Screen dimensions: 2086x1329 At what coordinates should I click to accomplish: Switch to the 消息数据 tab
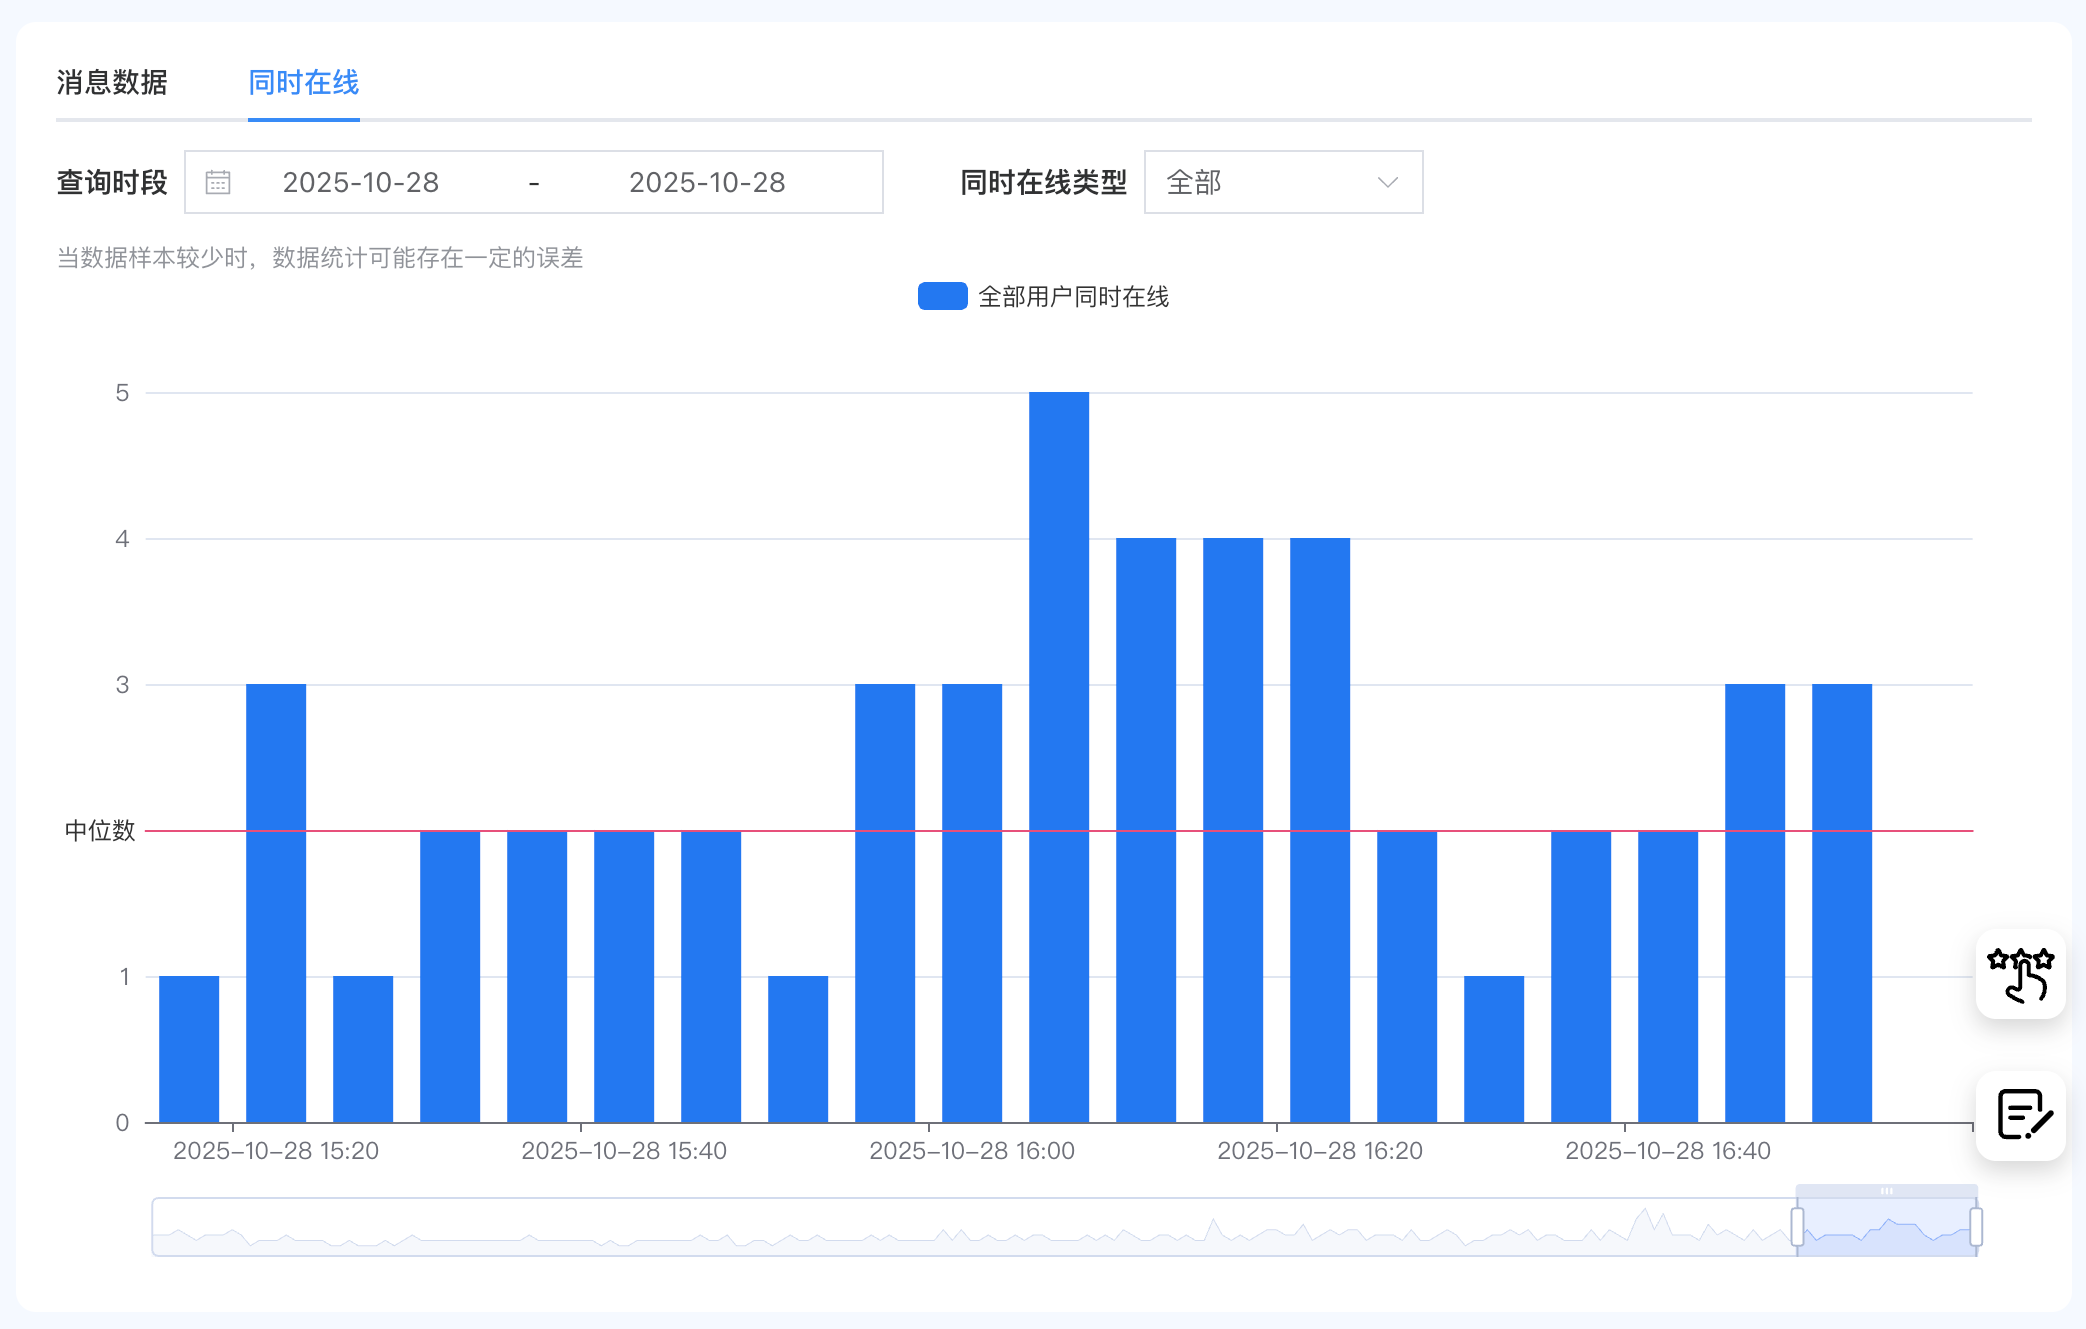pos(112,82)
